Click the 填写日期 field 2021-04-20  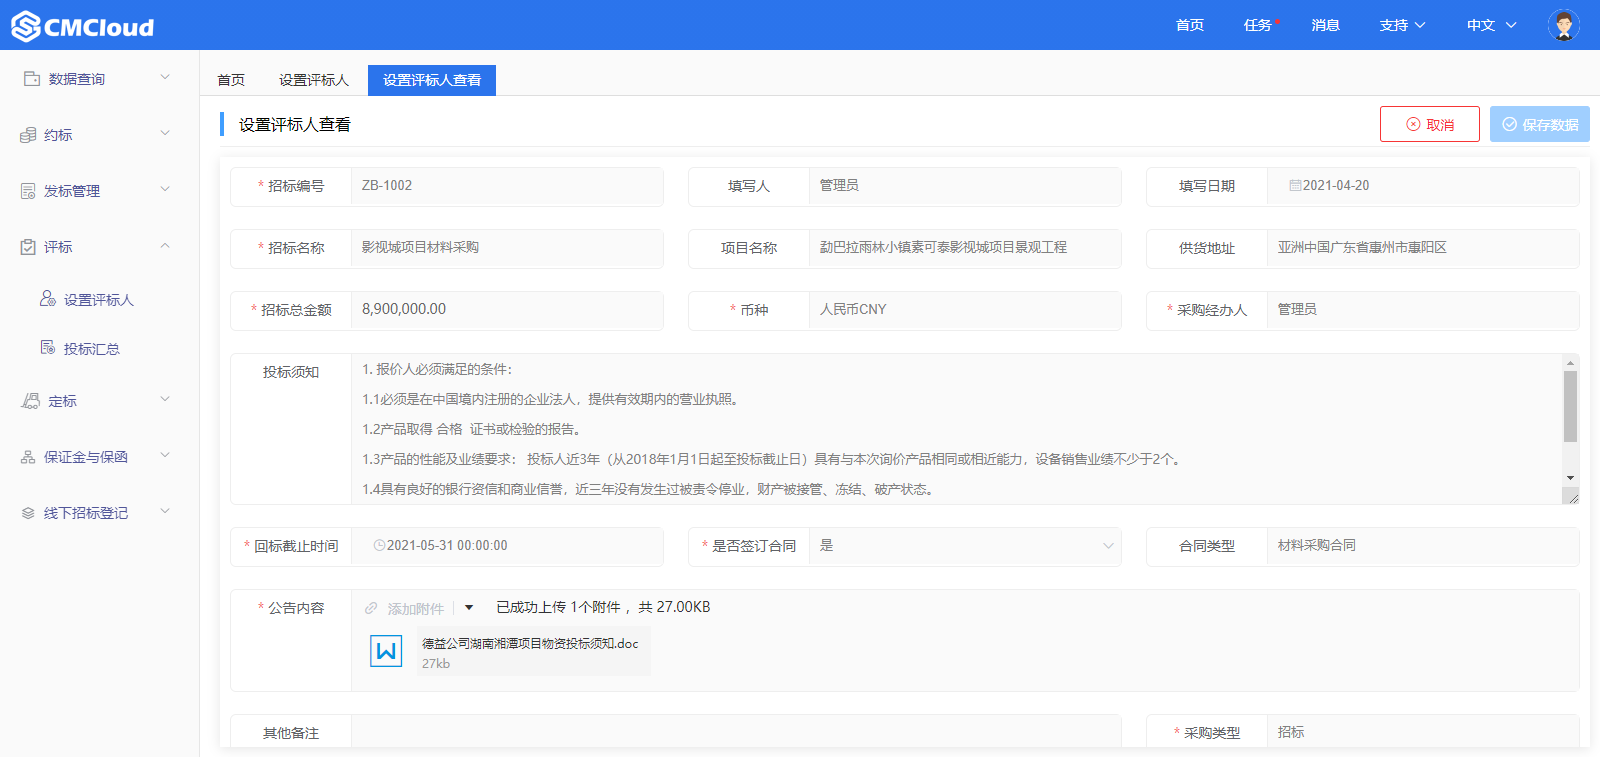click(1423, 186)
